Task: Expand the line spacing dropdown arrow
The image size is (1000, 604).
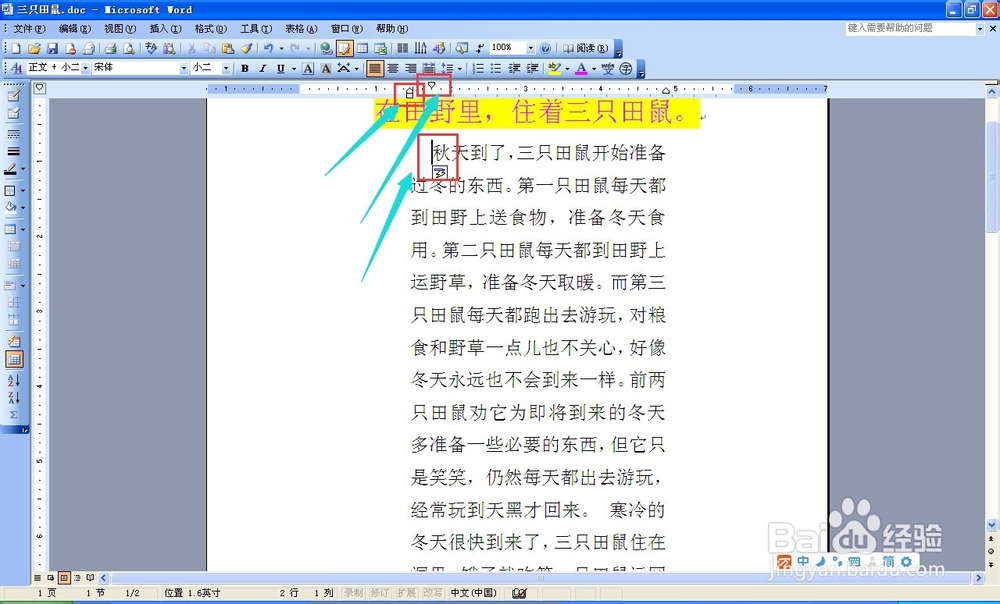Action: pyautogui.click(x=459, y=68)
